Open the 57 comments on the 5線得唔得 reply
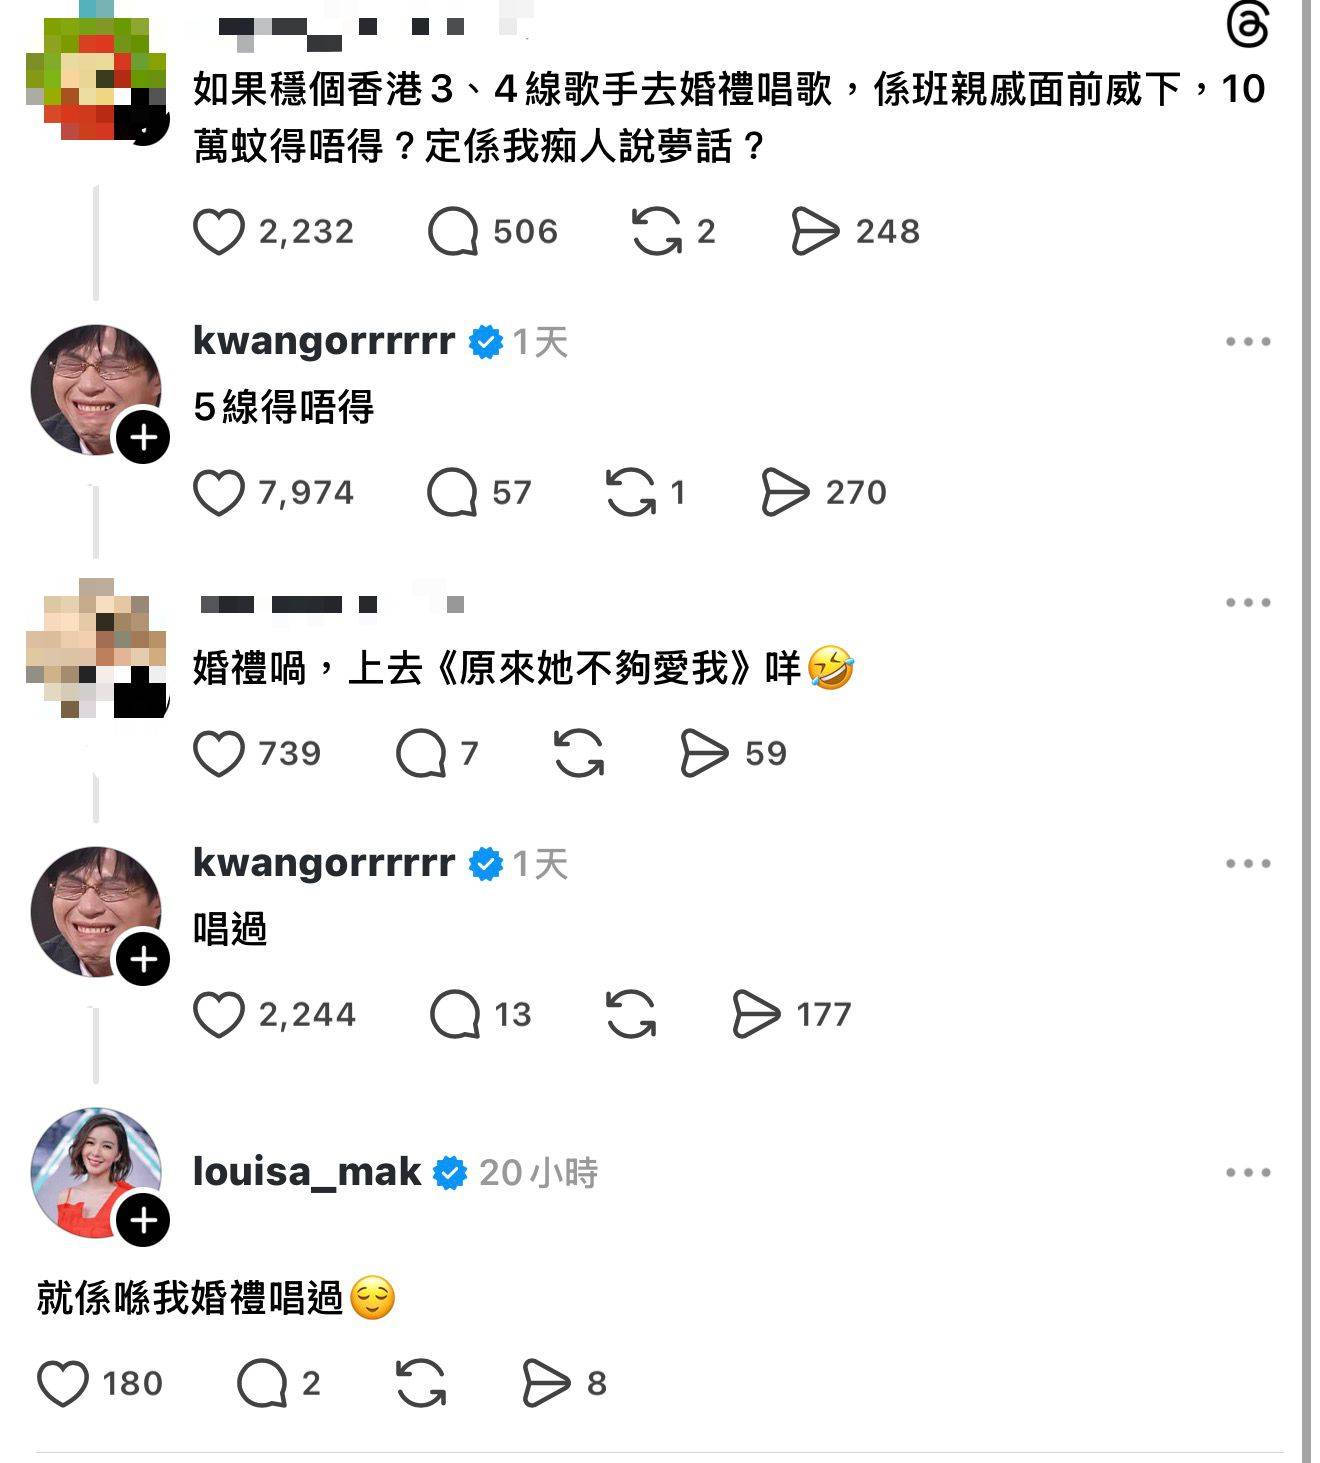The image size is (1320, 1463). tap(452, 493)
